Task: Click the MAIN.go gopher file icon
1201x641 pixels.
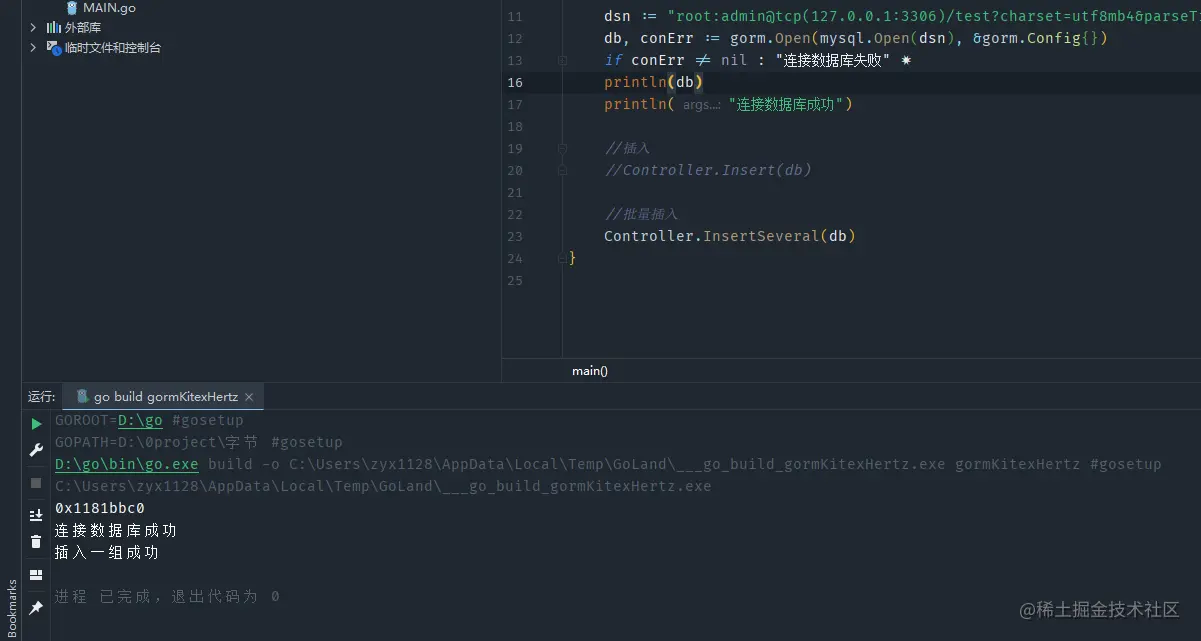Action: 72,8
